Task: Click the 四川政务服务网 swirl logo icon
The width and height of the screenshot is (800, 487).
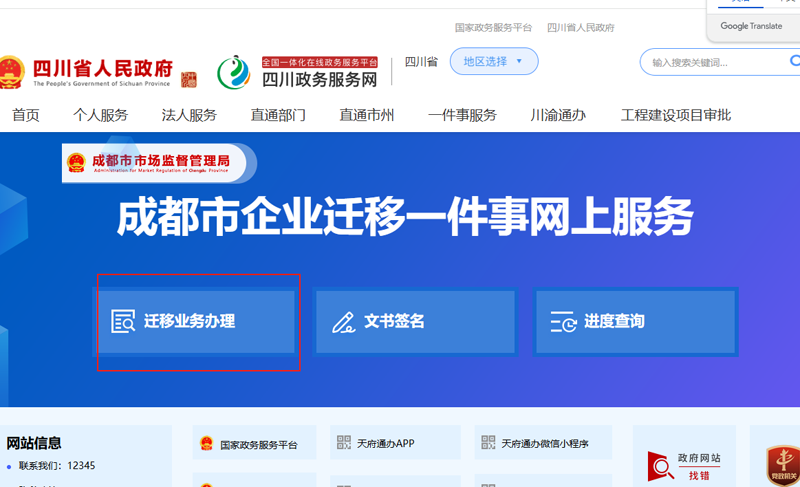Action: (234, 72)
